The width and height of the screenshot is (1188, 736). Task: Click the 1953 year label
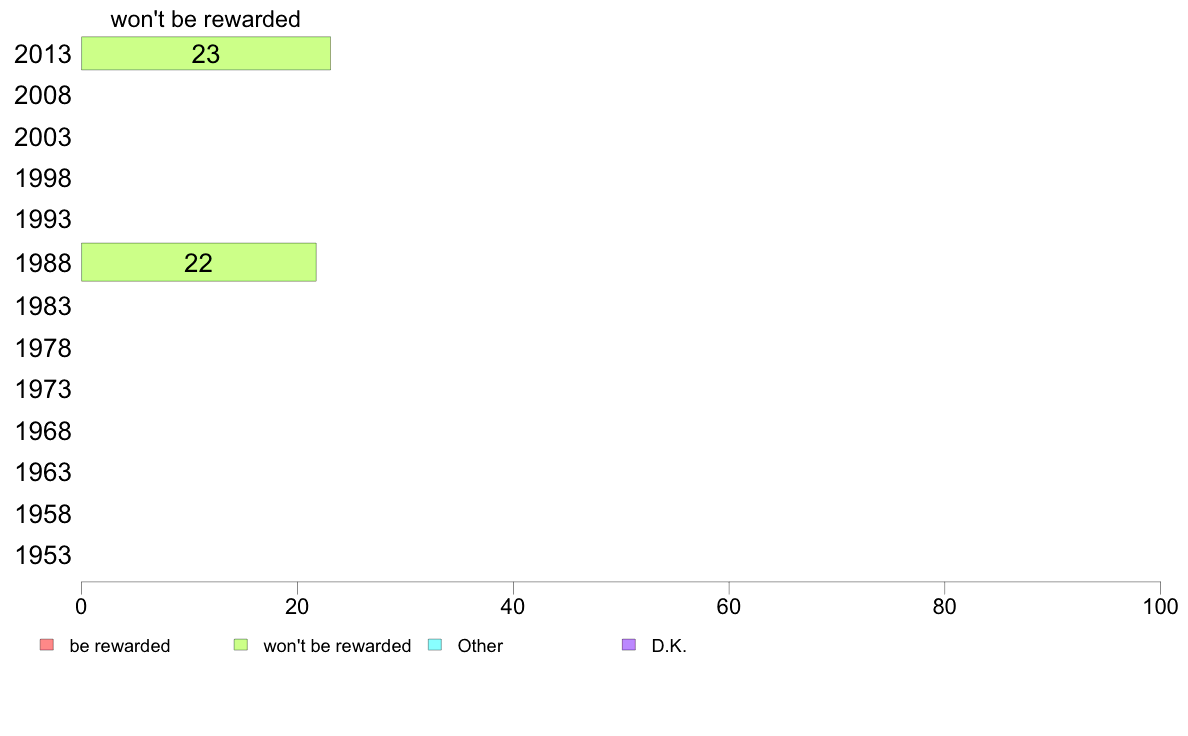pos(42,556)
